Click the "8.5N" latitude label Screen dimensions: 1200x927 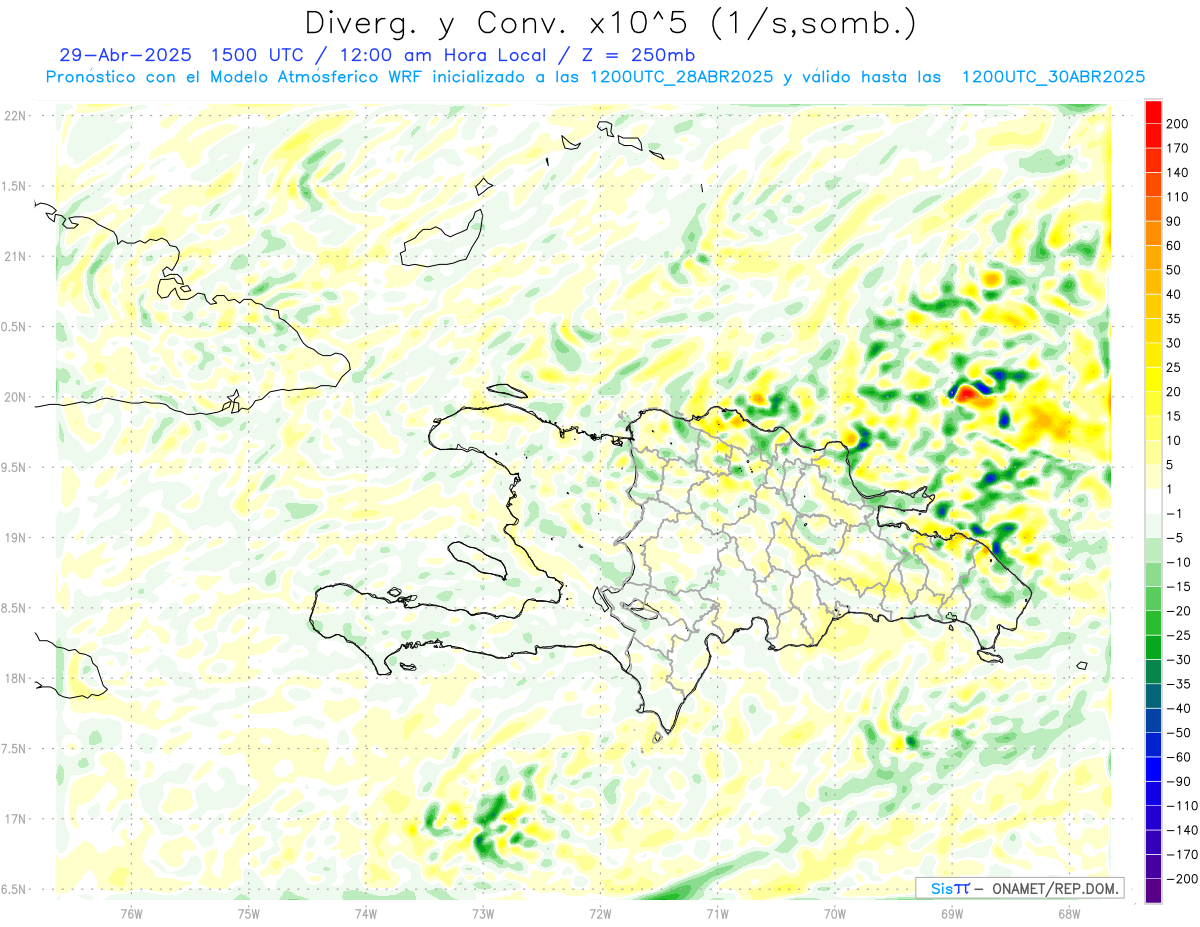click(14, 608)
